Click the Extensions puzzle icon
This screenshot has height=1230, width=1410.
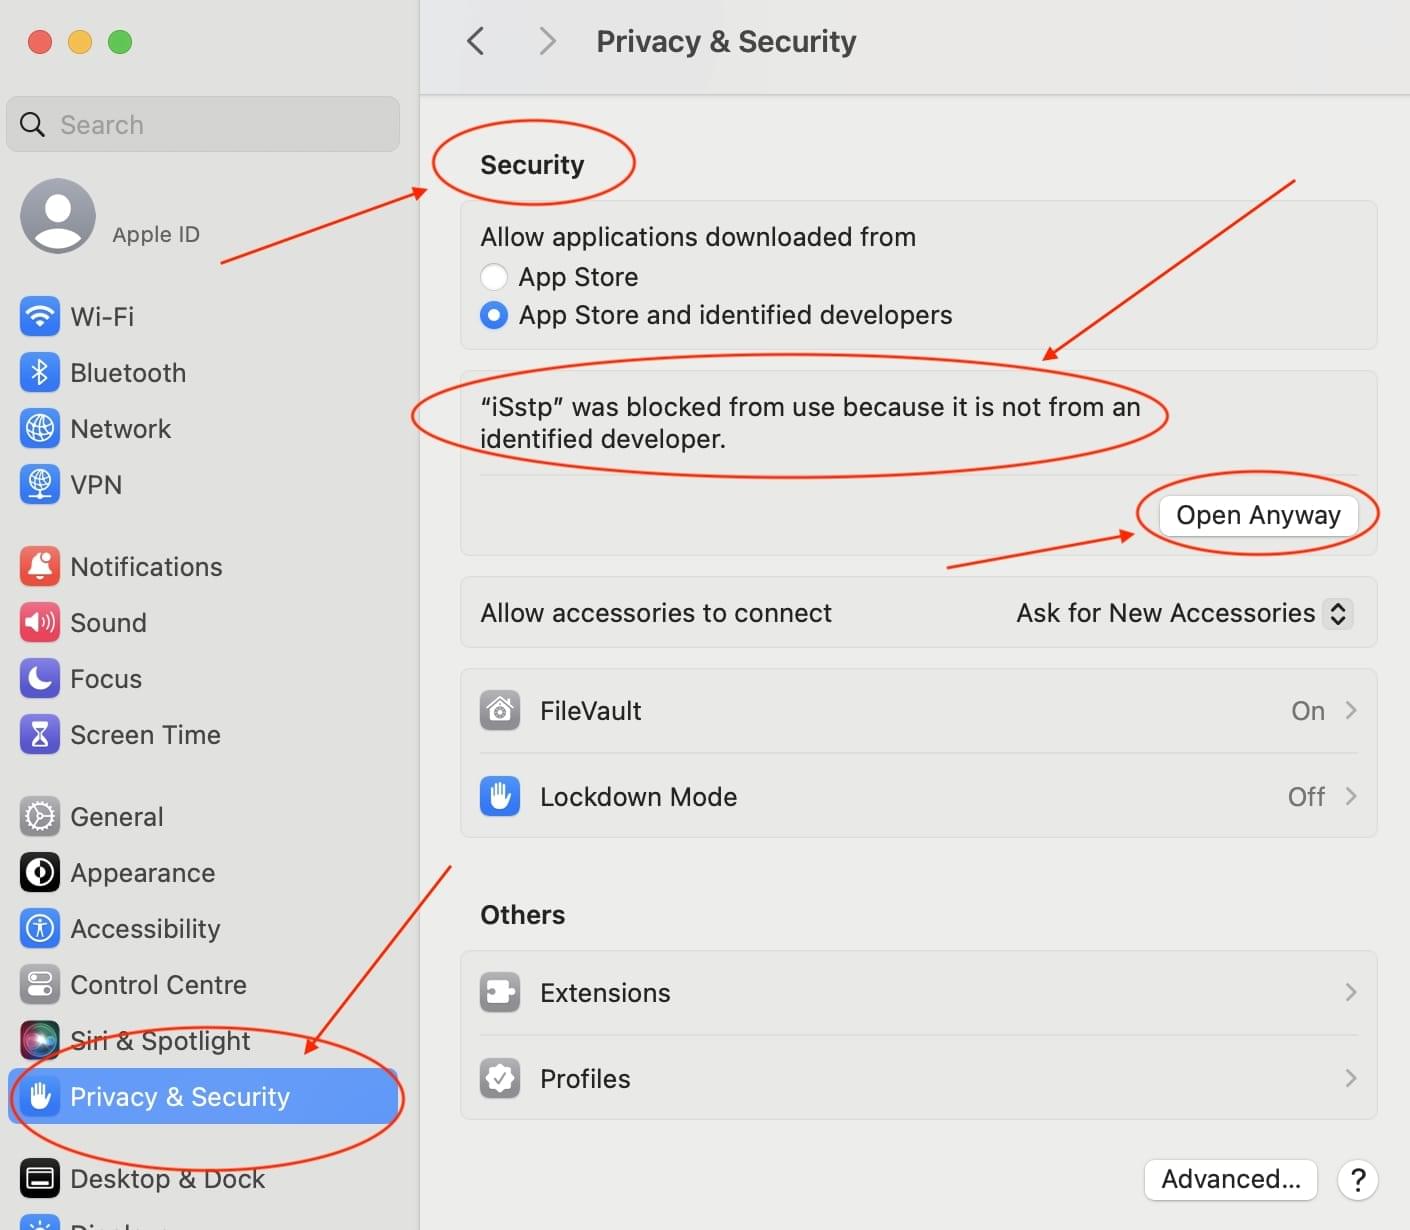click(500, 993)
